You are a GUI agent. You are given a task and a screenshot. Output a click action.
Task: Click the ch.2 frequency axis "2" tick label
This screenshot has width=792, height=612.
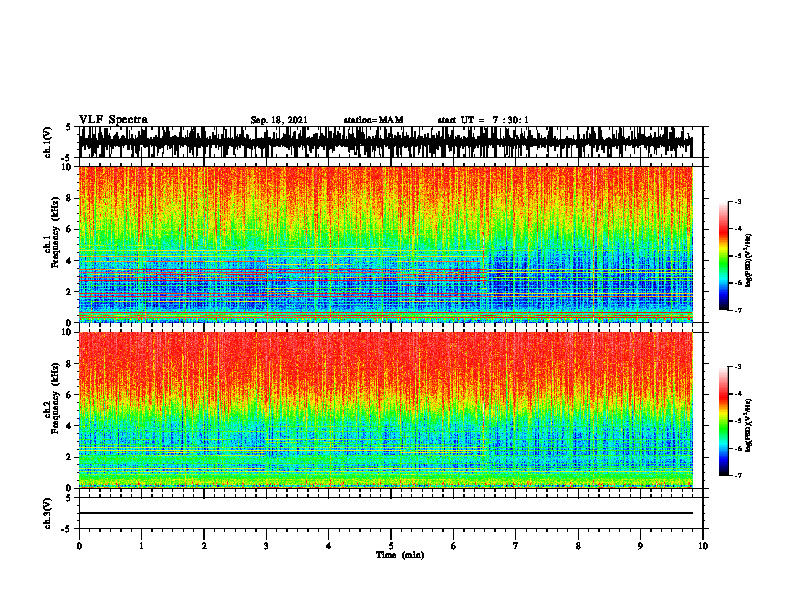(x=69, y=457)
